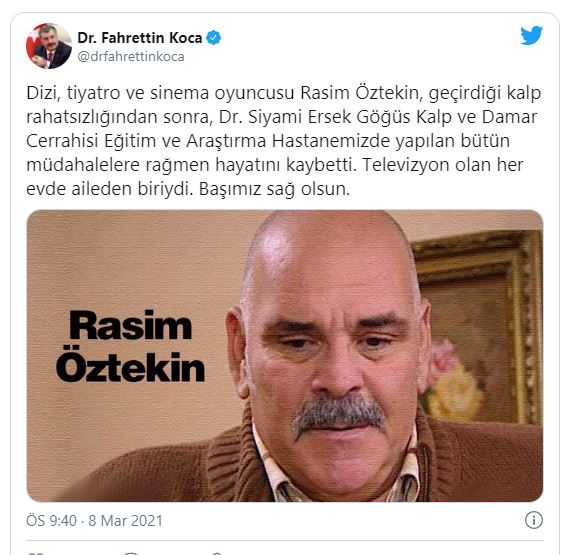Click the date 8 Mar 2021

126,520
